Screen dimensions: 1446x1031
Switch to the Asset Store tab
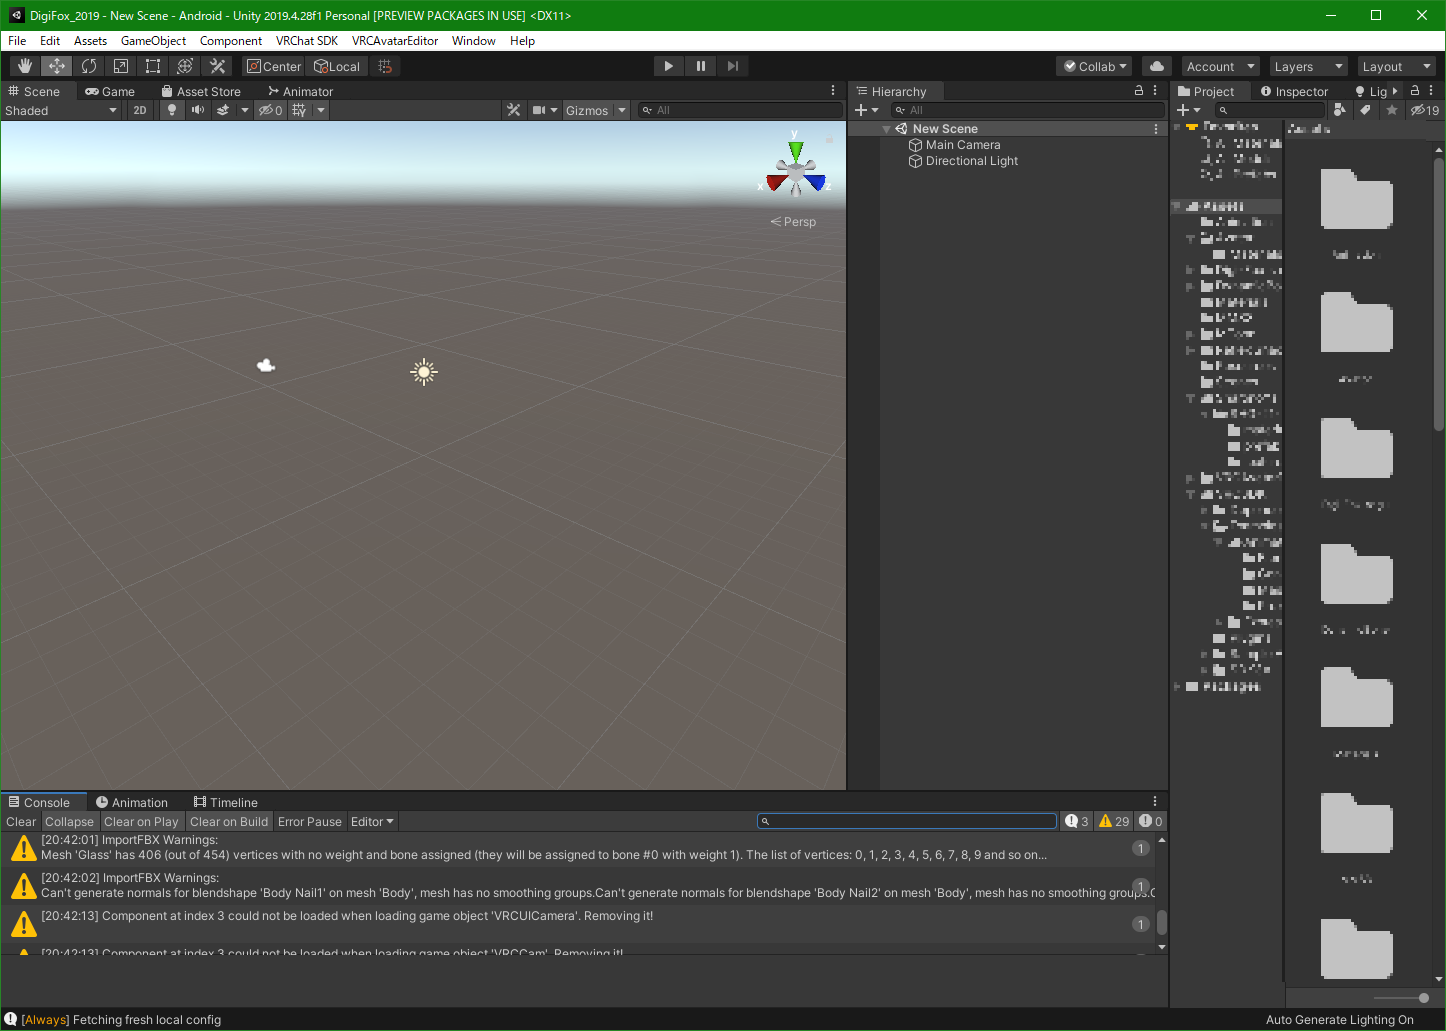point(200,91)
